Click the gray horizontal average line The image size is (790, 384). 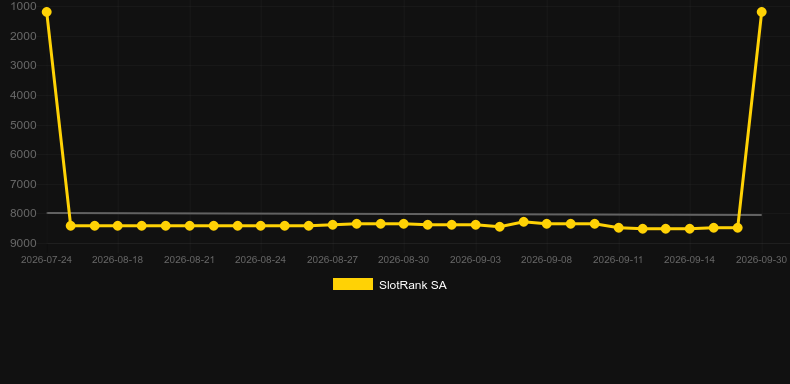pos(404,214)
